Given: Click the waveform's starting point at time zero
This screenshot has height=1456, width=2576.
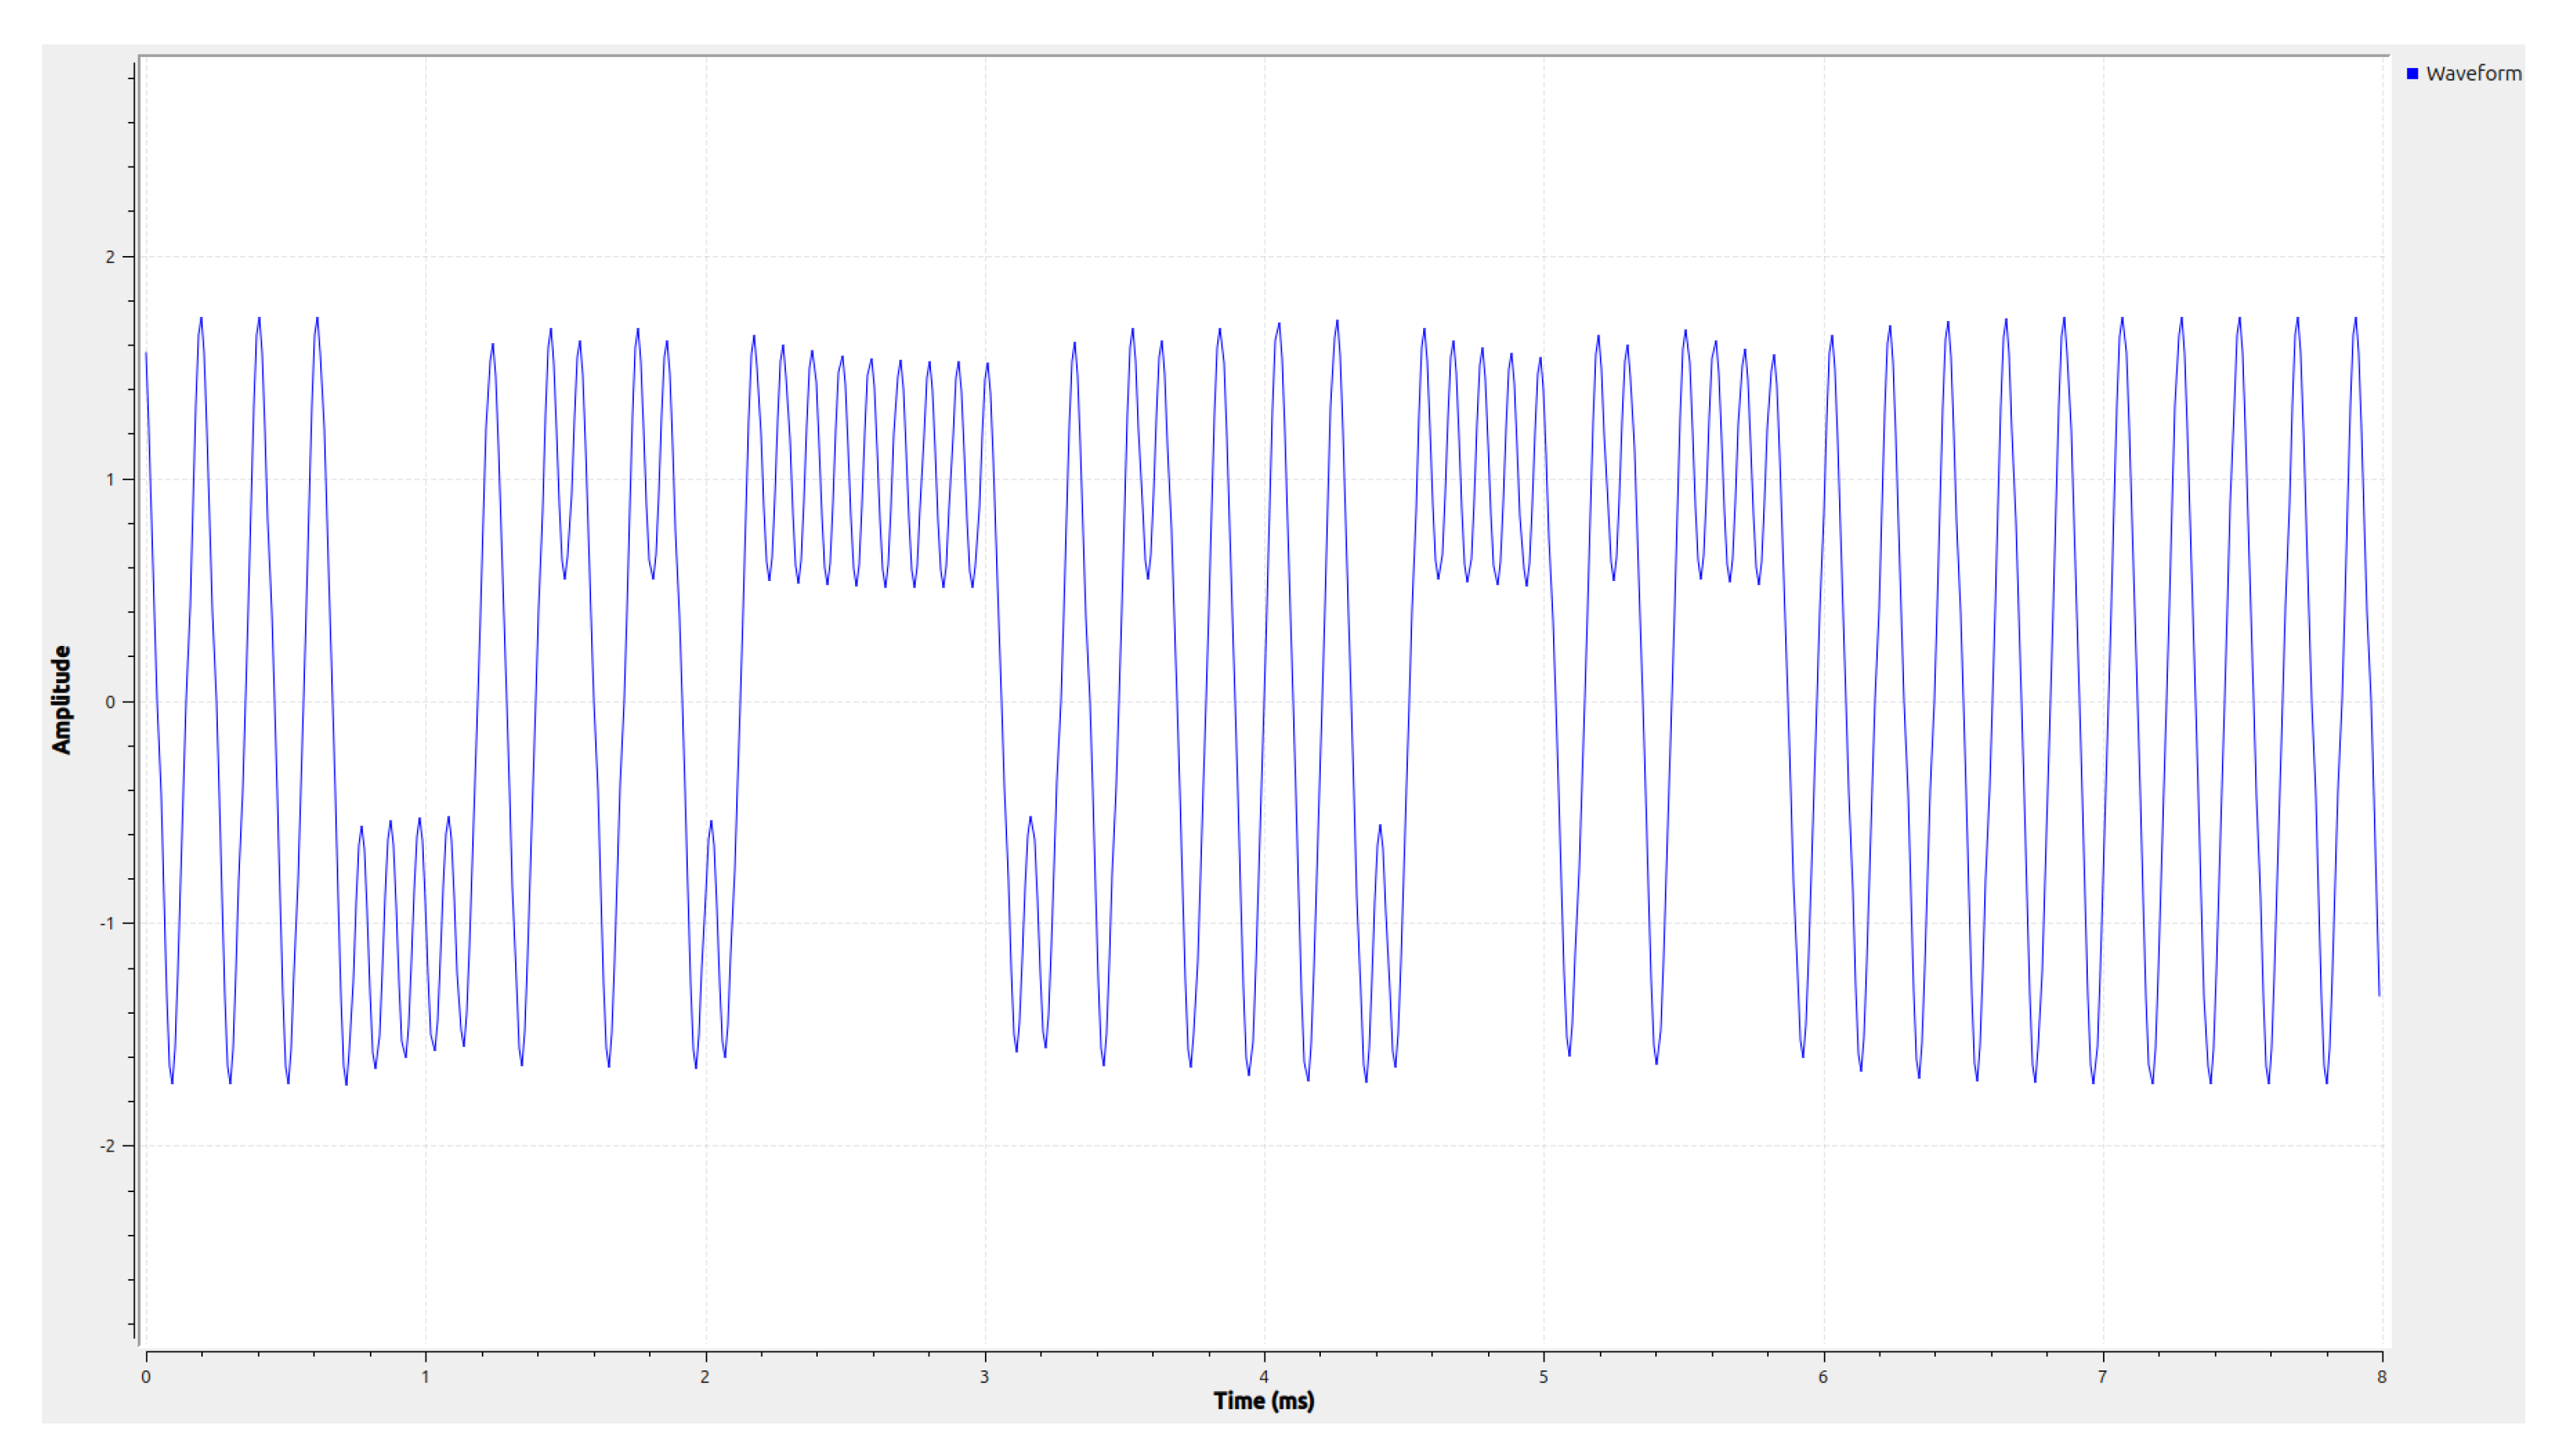Looking at the screenshot, I should 146,353.
